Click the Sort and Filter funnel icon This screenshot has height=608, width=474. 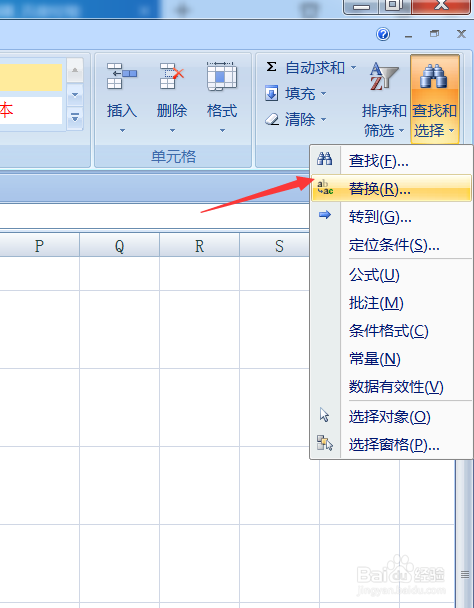point(383,76)
